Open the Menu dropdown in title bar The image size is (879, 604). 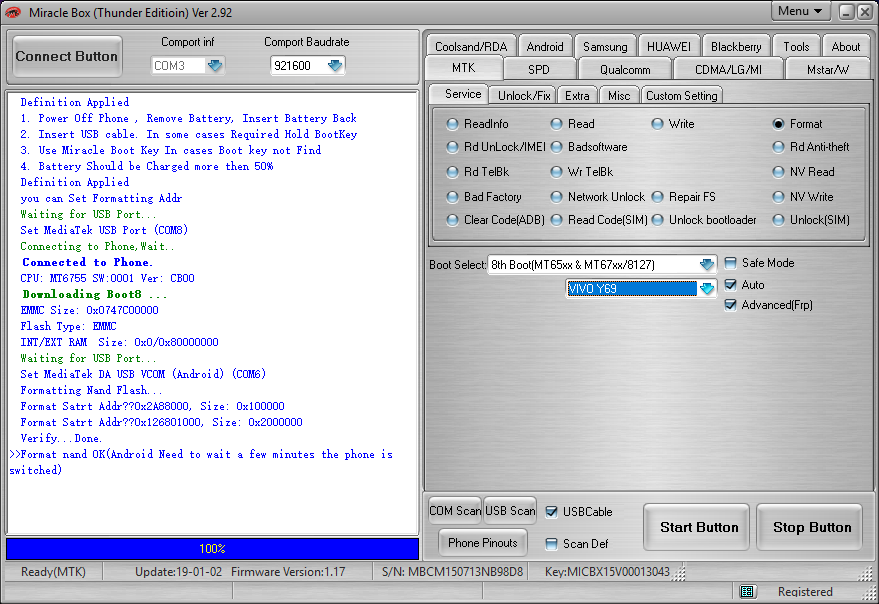click(x=799, y=11)
